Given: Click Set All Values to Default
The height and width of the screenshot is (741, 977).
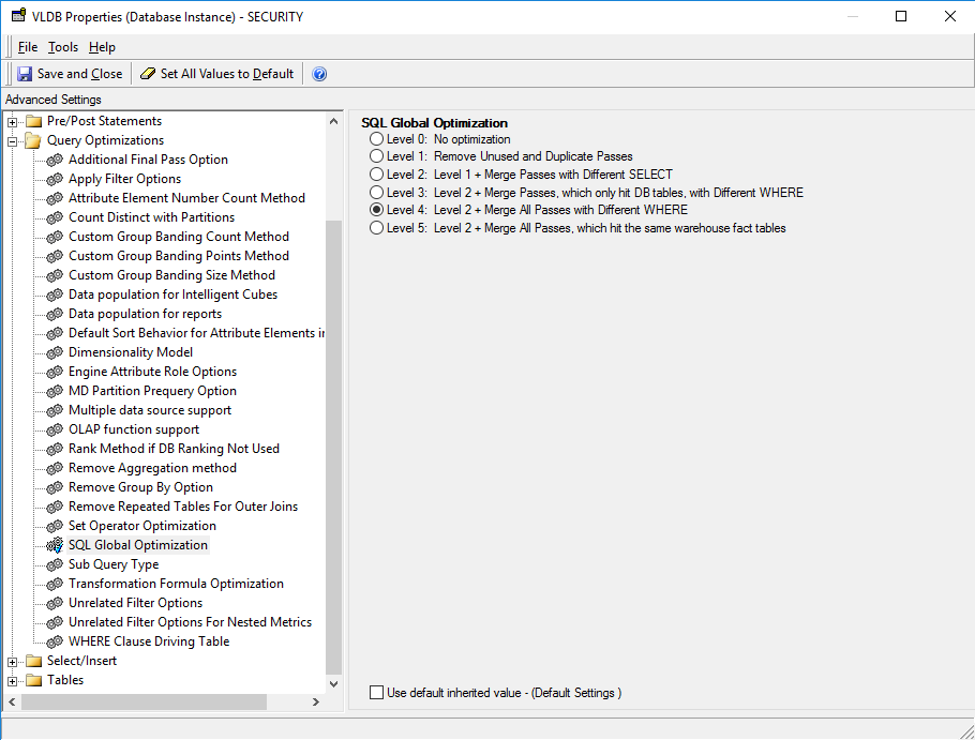Looking at the screenshot, I should tap(216, 73).
